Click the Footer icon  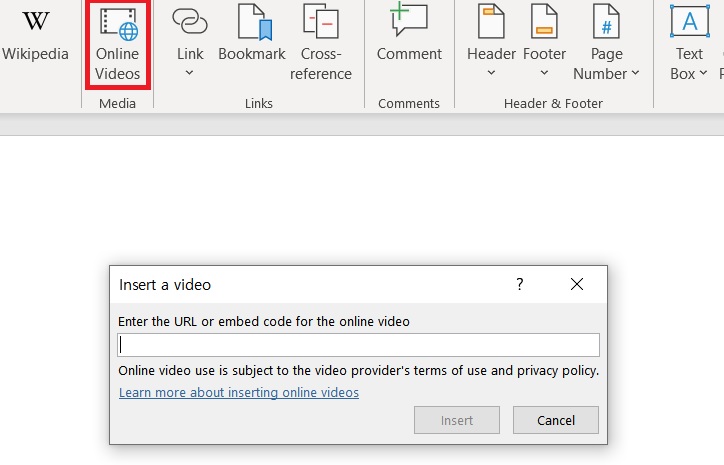pyautogui.click(x=544, y=21)
